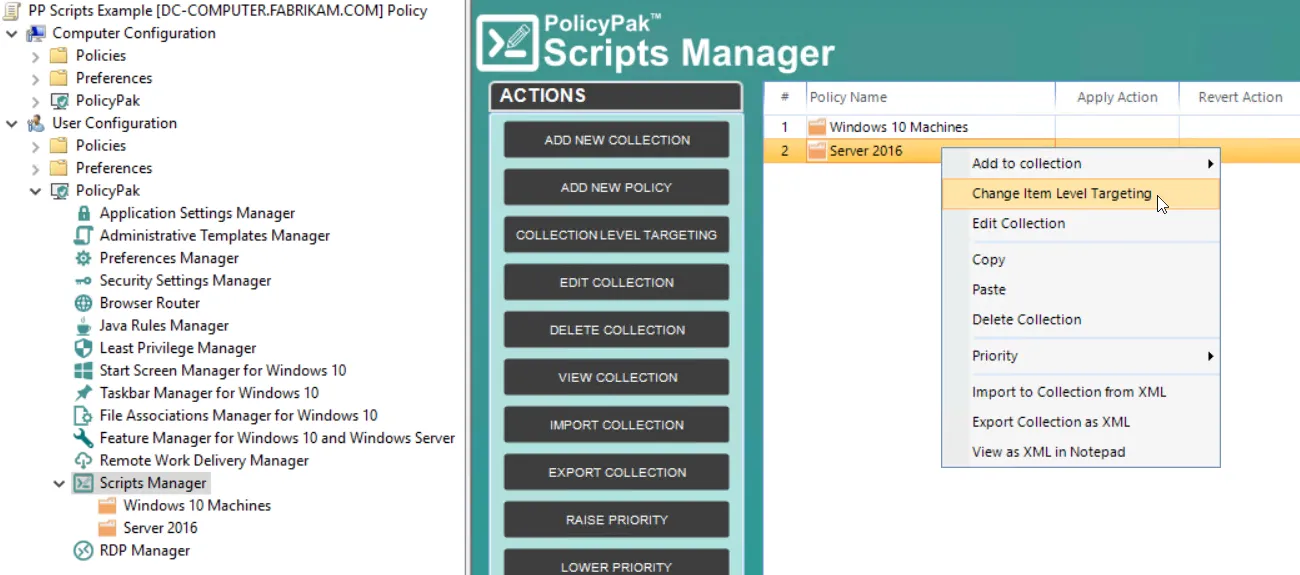Click the Preferences folder icon under User Configuration

click(59, 168)
